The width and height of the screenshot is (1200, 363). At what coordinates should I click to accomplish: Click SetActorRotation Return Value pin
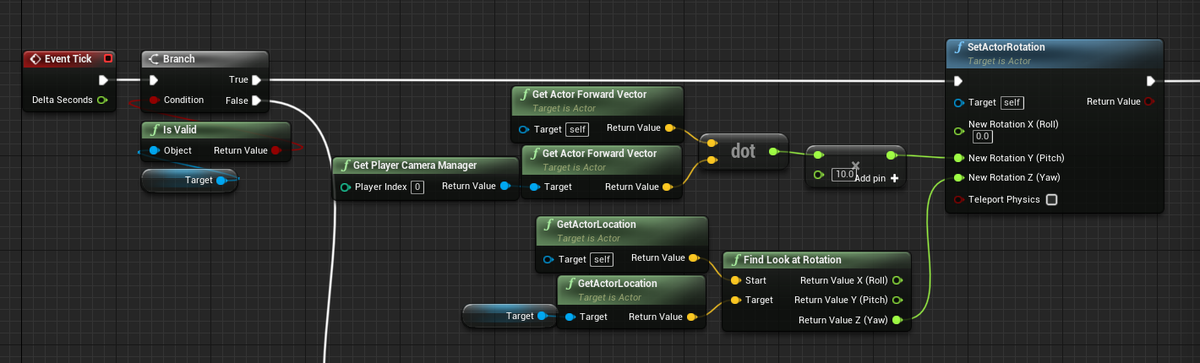tap(1149, 102)
